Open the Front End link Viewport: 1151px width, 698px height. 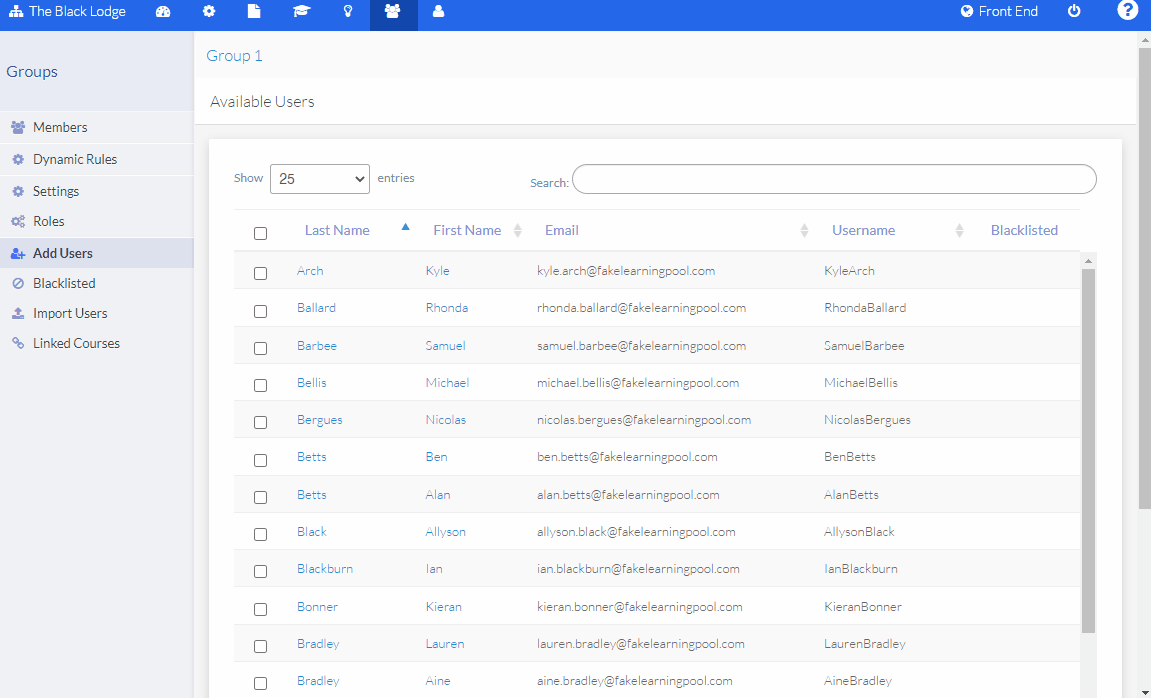[x=999, y=12]
